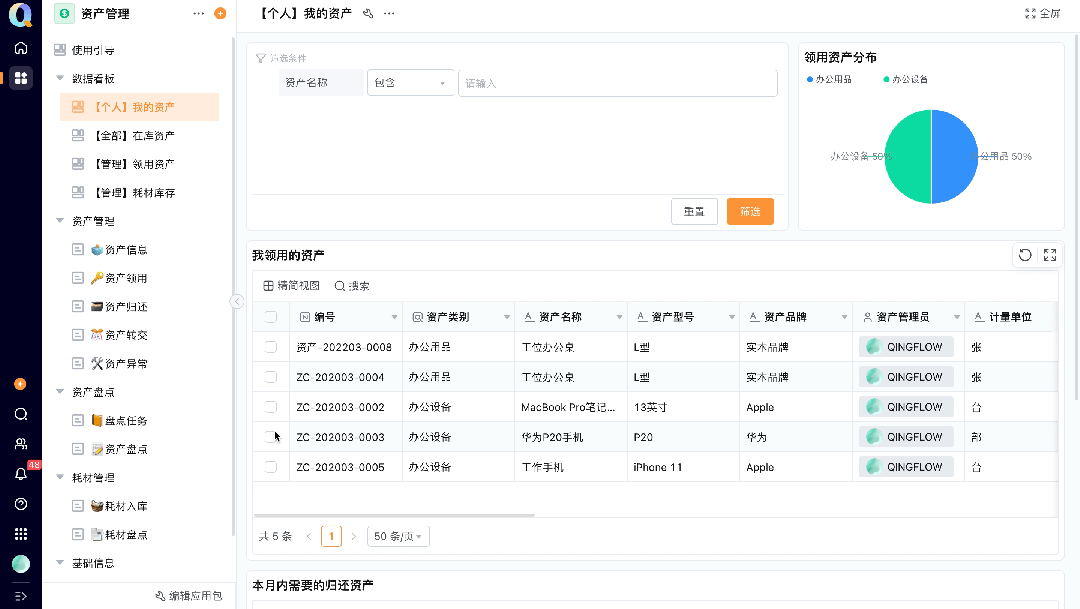The image size is (1080, 609).
Task: Refresh the 我领用的资产 table
Action: (x=1025, y=255)
